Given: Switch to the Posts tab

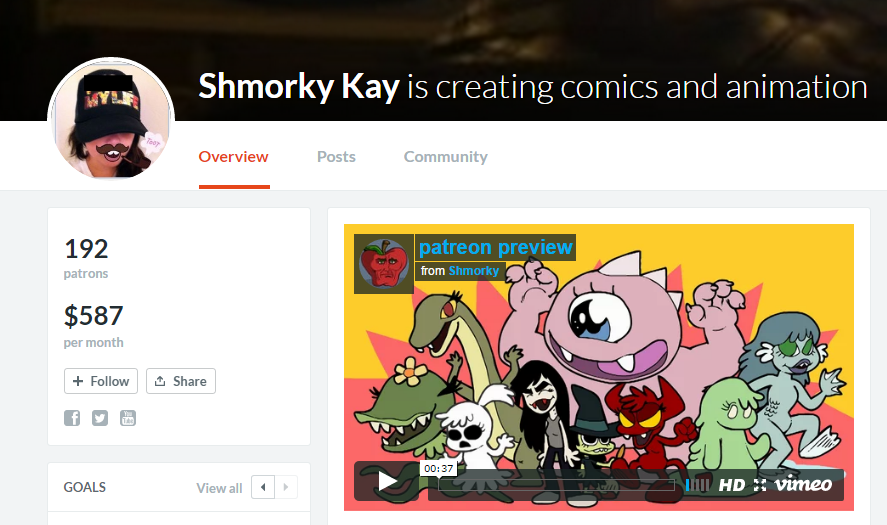Looking at the screenshot, I should tap(336, 157).
